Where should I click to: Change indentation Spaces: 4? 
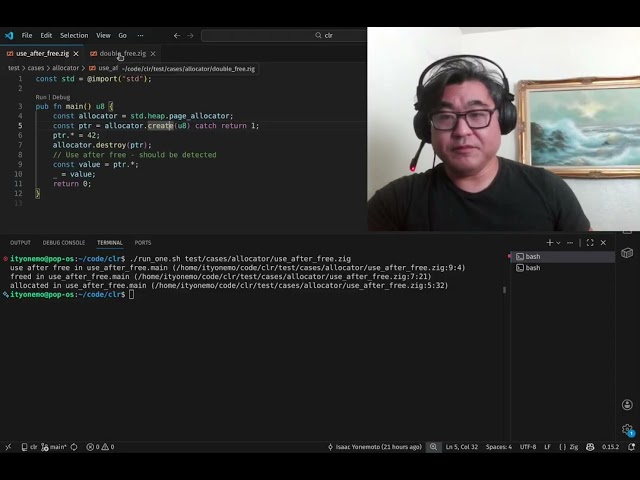498,447
